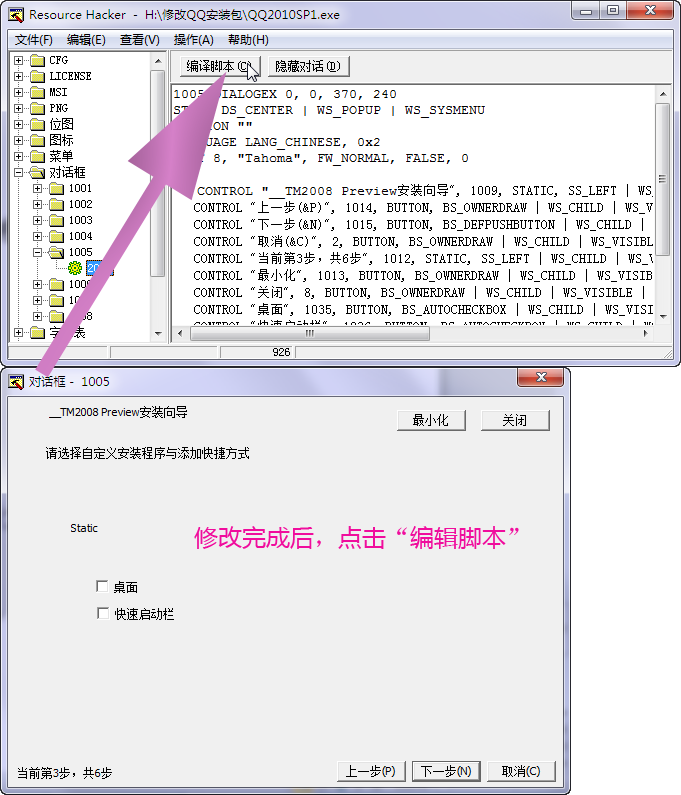The width and height of the screenshot is (681, 795).
Task: Select the 1002 folder icon
Action: (x=57, y=204)
